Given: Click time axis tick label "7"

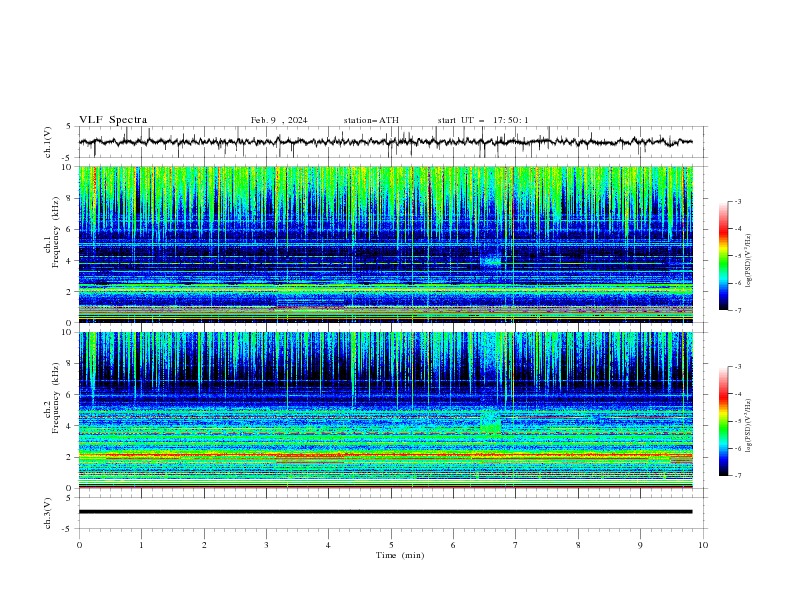Looking at the screenshot, I should click(x=516, y=545).
